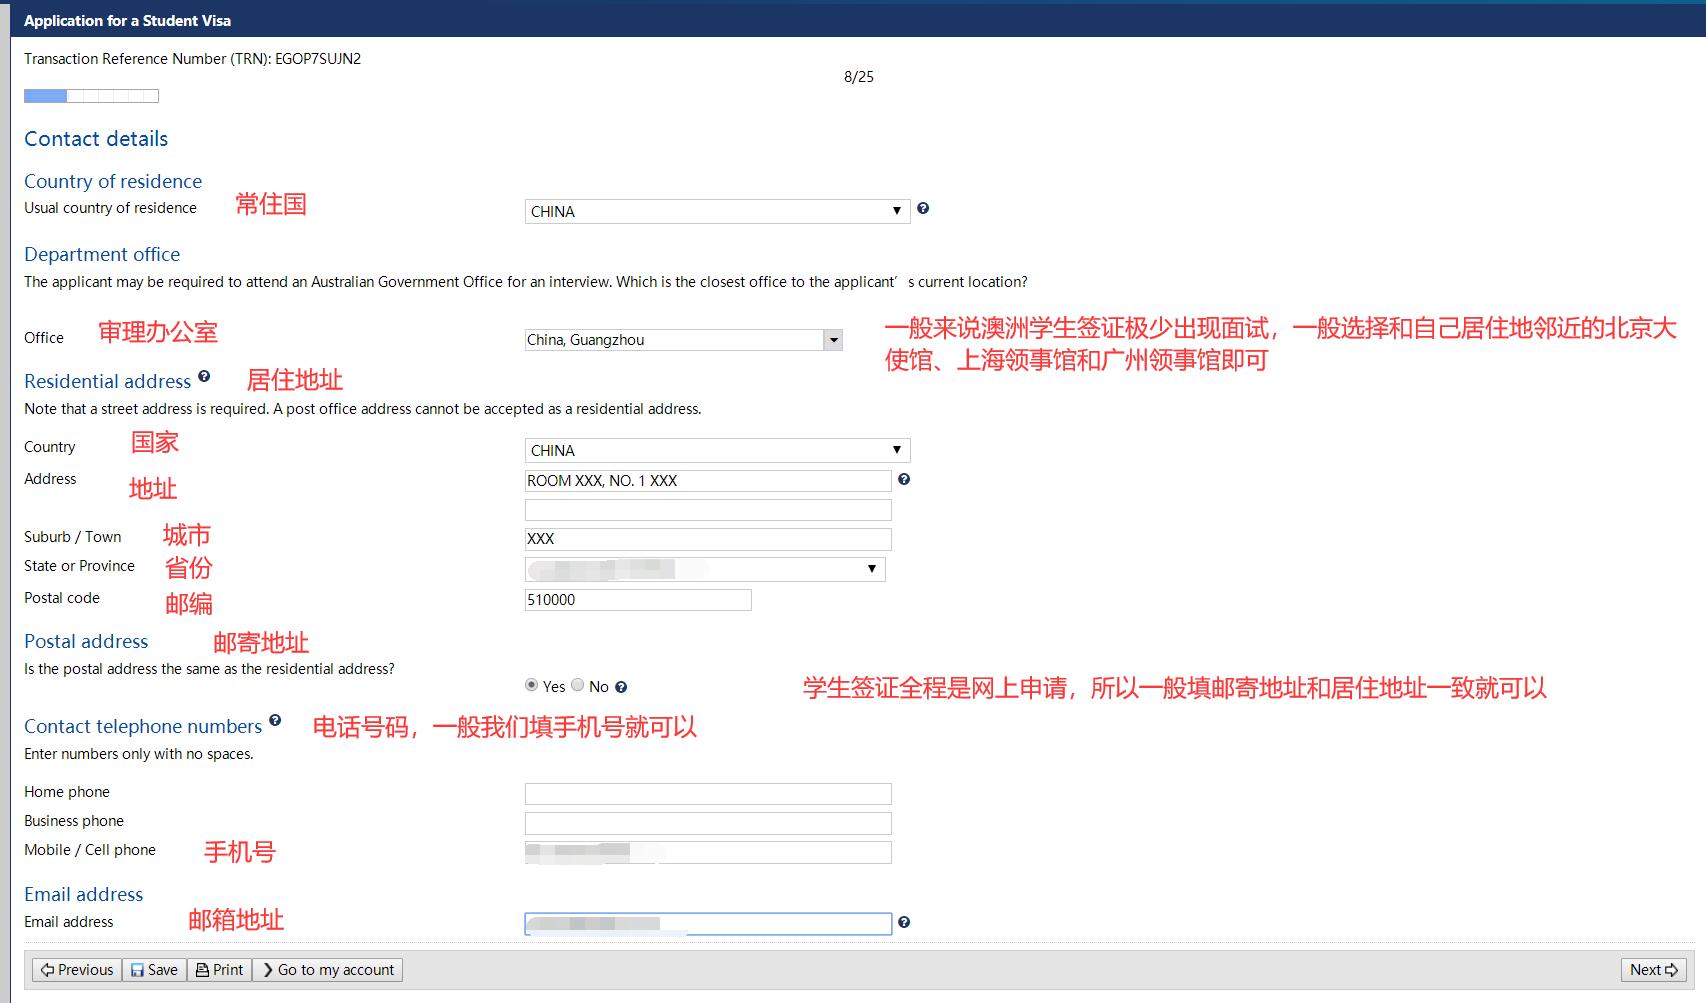Proceed with the Next button

click(1653, 970)
